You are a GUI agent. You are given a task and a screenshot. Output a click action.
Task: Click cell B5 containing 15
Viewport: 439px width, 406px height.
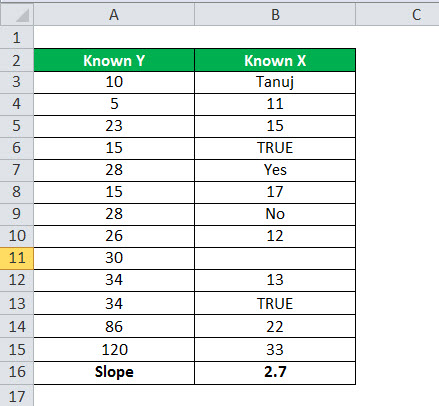[275, 126]
